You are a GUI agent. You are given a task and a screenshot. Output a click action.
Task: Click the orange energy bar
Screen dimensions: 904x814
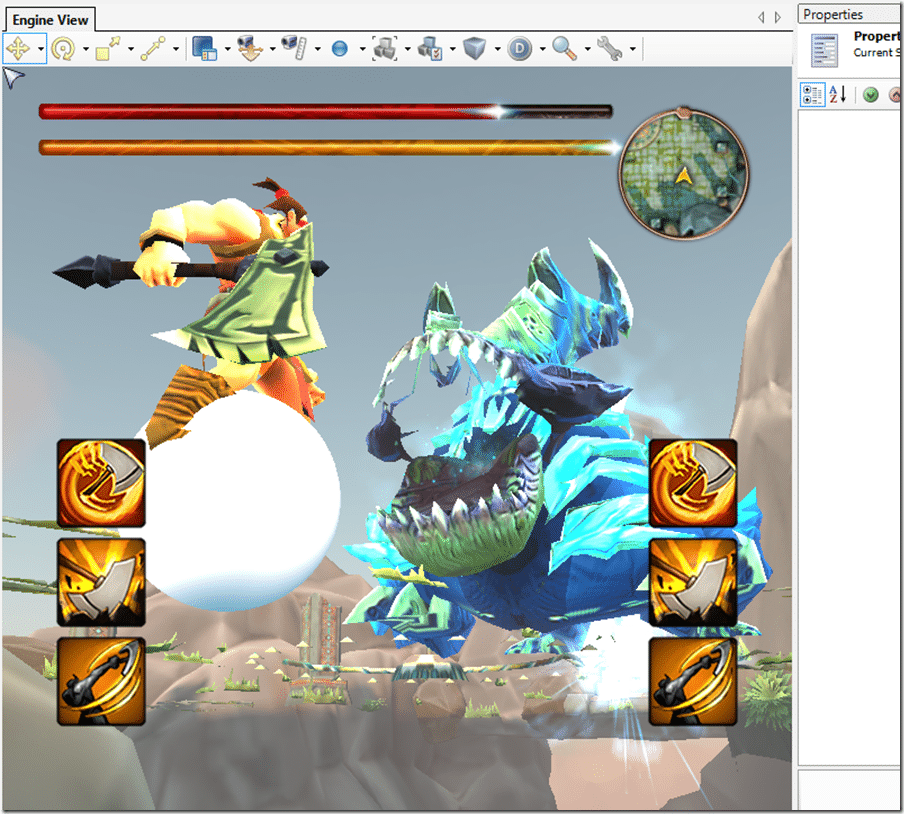tap(327, 148)
